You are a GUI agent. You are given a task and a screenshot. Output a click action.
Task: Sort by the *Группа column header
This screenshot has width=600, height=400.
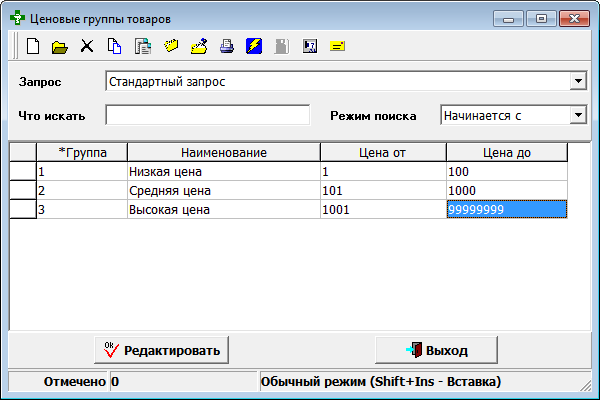82,152
